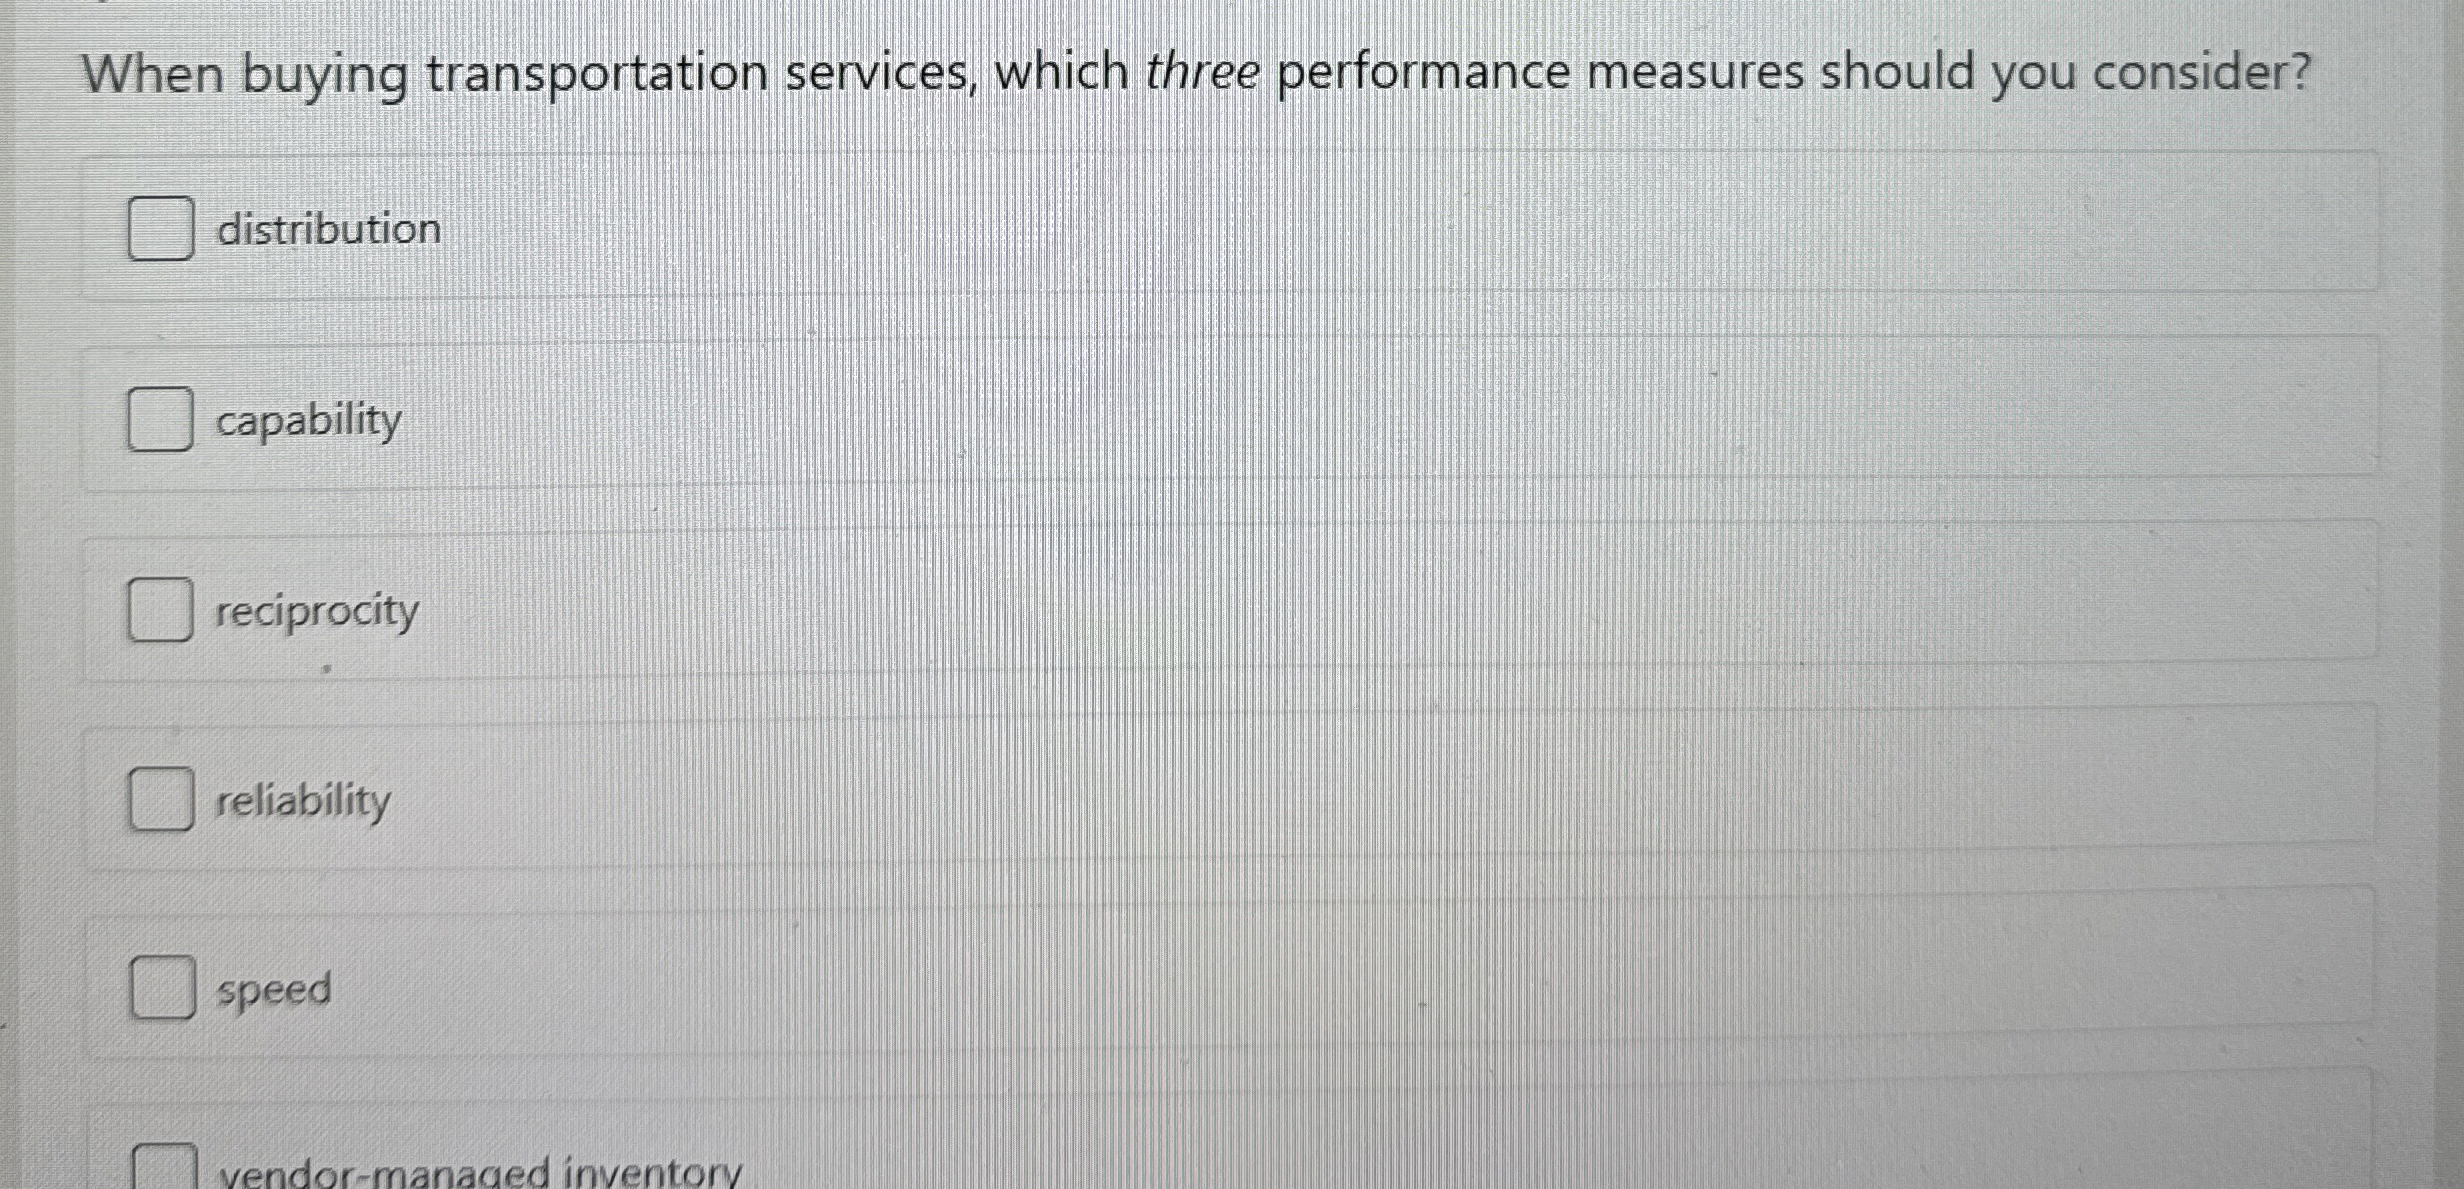Image resolution: width=2464 pixels, height=1189 pixels.
Task: Check the reciprocity checkbox
Action: point(161,611)
